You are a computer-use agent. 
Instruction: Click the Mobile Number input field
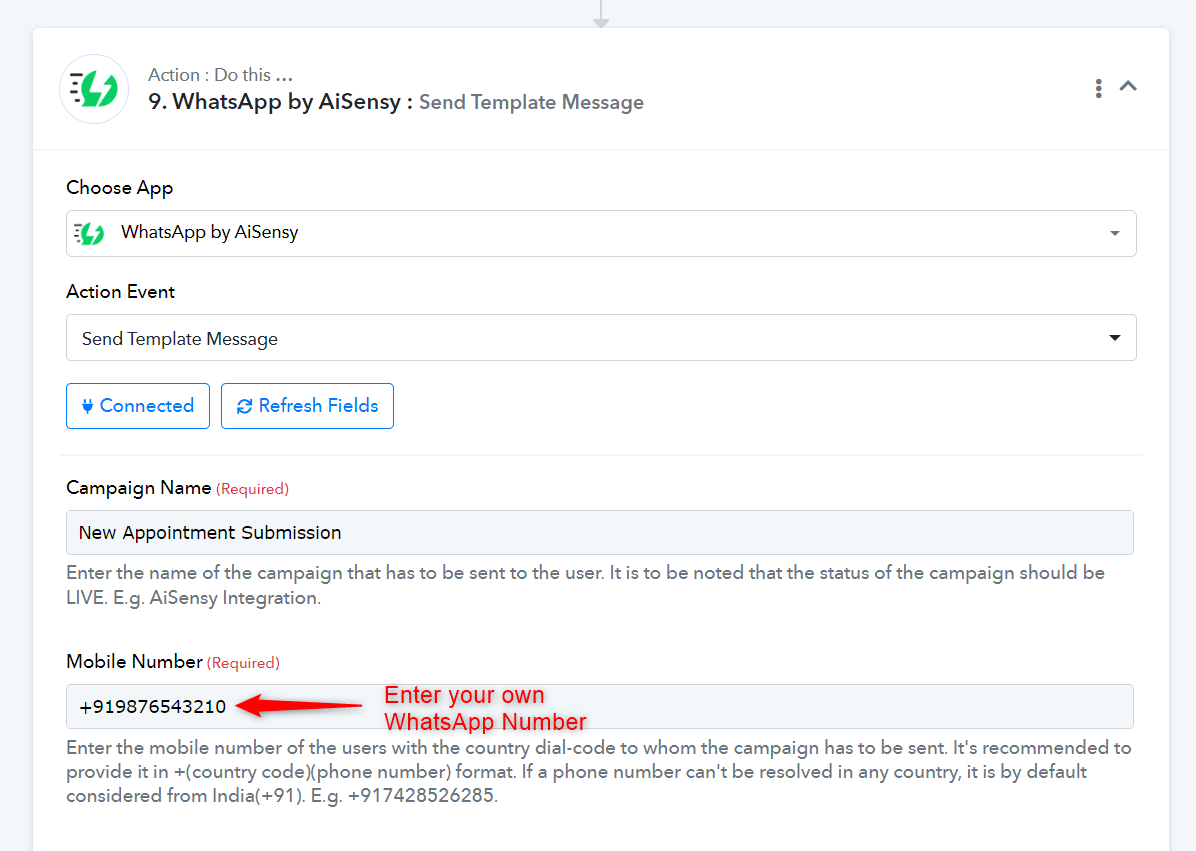[x=600, y=706]
